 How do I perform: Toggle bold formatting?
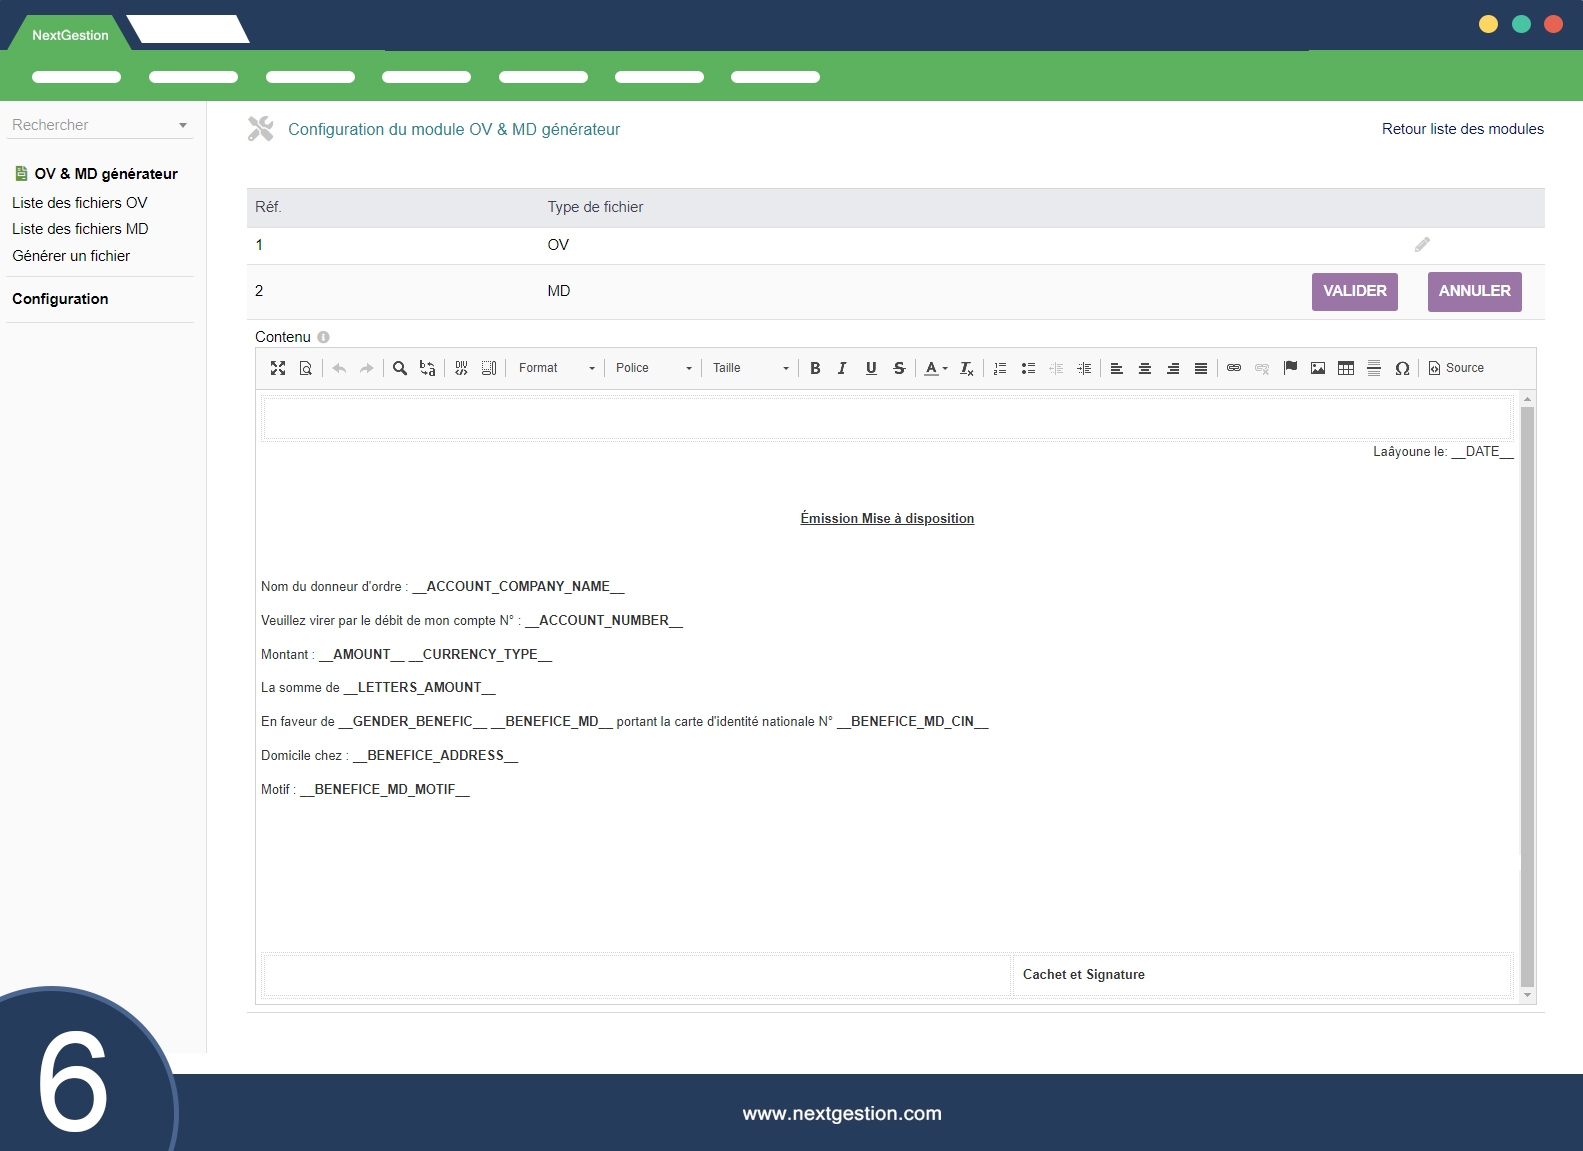(x=815, y=368)
